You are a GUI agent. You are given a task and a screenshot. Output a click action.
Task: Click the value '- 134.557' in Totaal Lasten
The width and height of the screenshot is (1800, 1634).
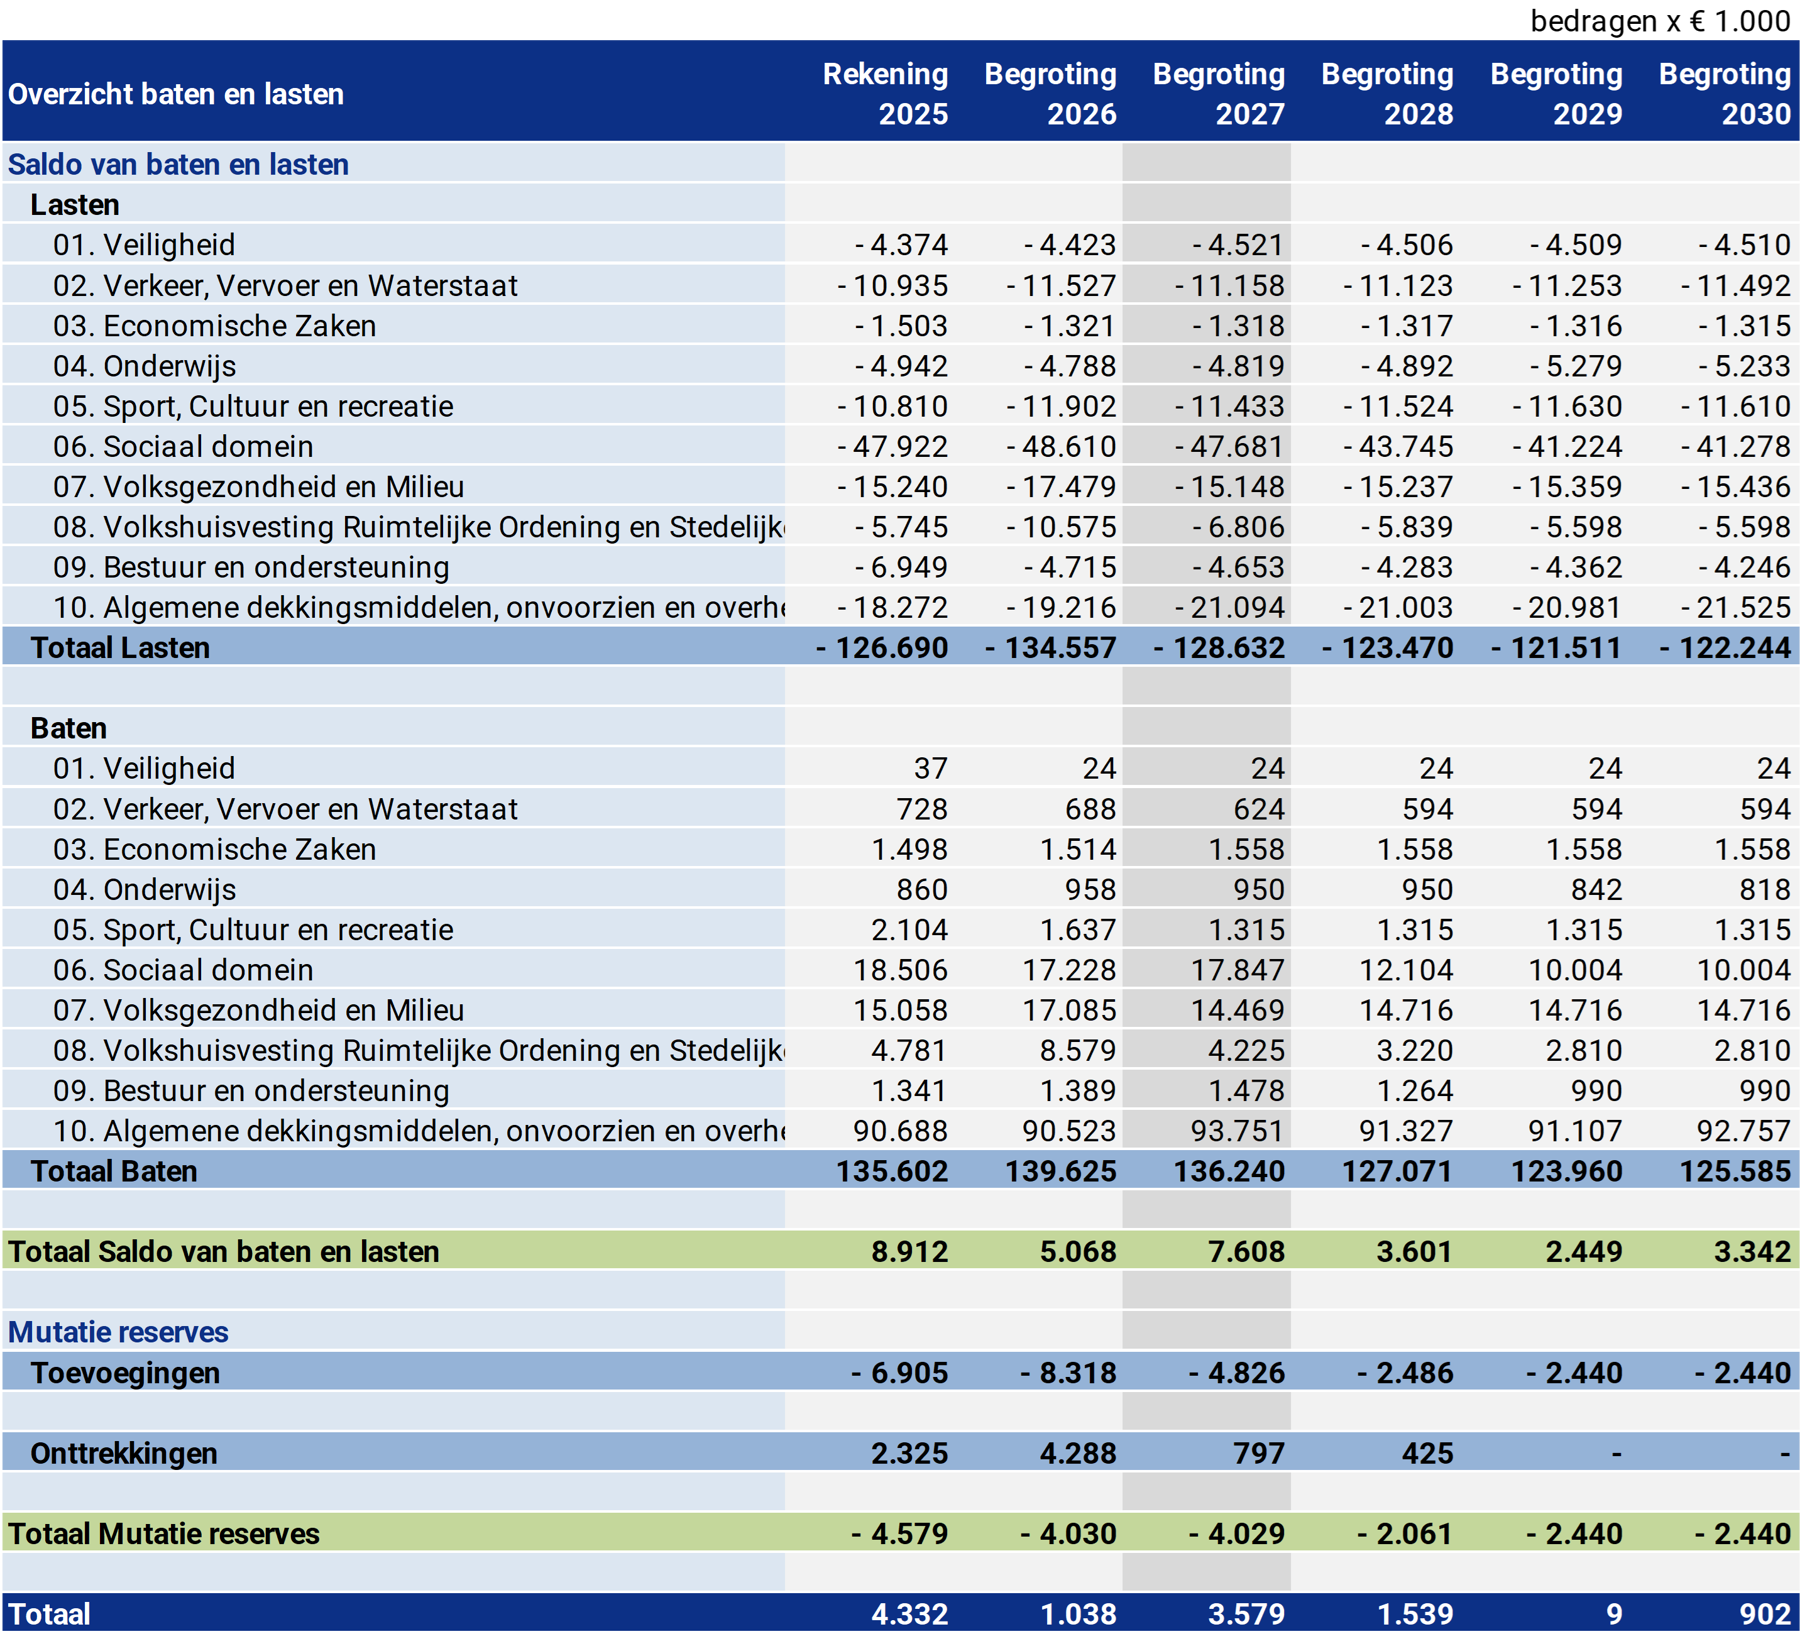pyautogui.click(x=1050, y=647)
